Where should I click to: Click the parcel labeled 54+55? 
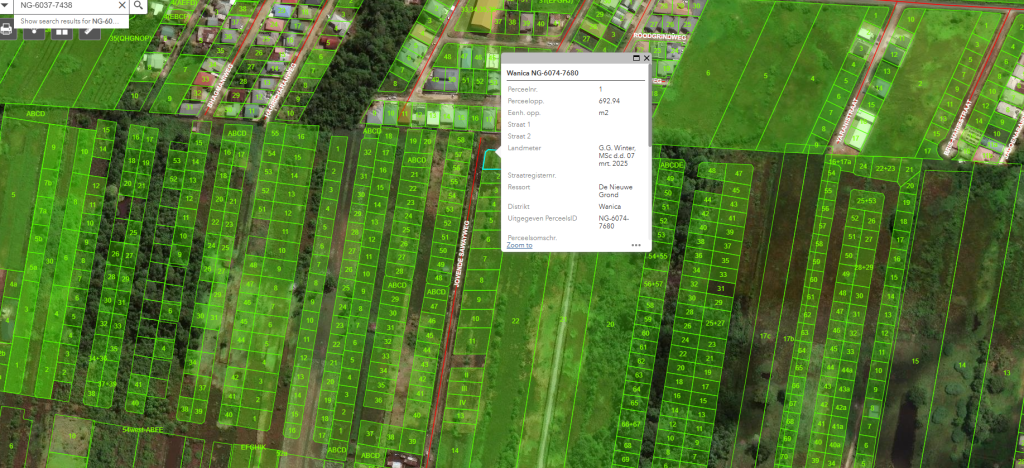[x=657, y=257]
